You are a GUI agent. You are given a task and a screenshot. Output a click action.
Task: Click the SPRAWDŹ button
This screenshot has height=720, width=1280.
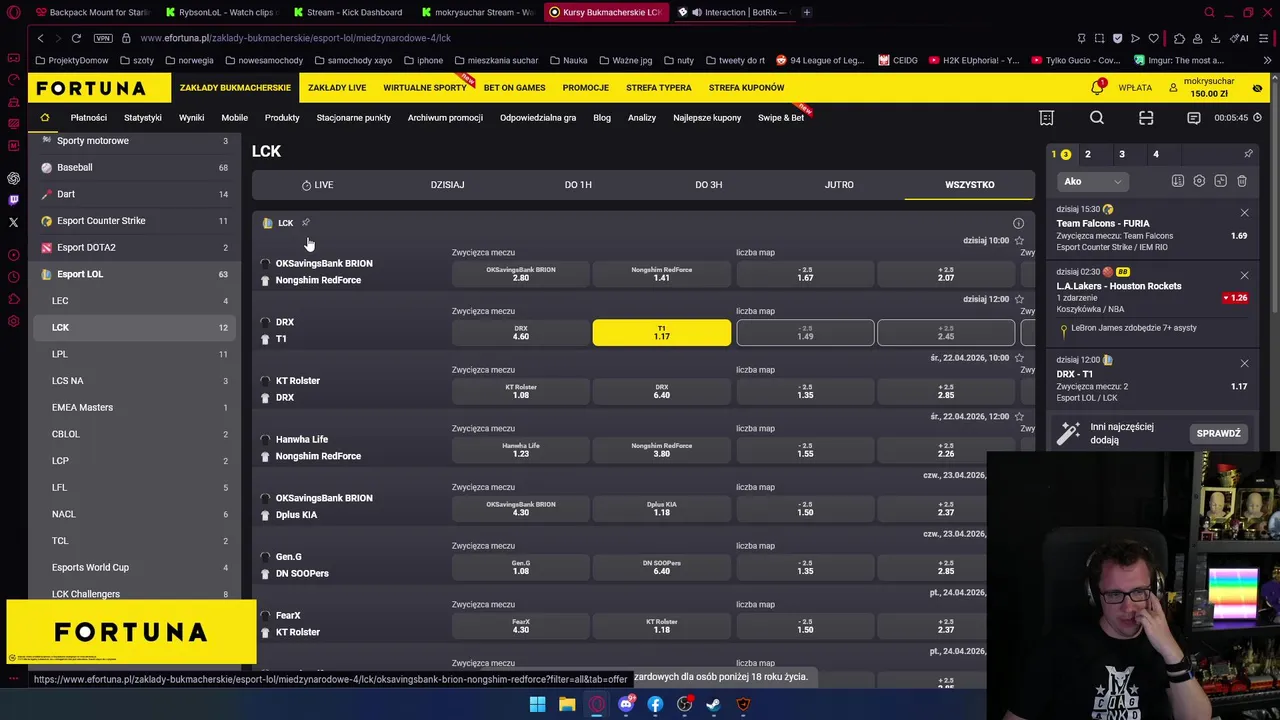[1218, 433]
